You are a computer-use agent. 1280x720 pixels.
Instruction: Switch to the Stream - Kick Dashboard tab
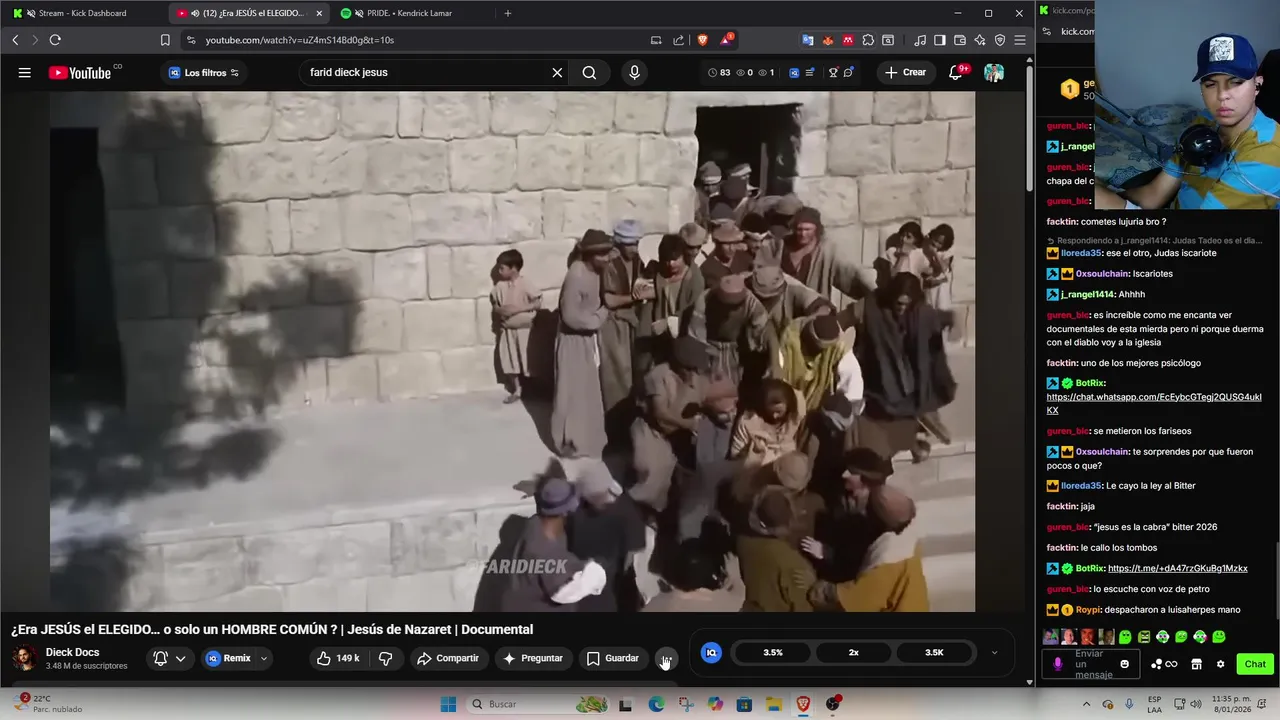pyautogui.click(x=82, y=13)
